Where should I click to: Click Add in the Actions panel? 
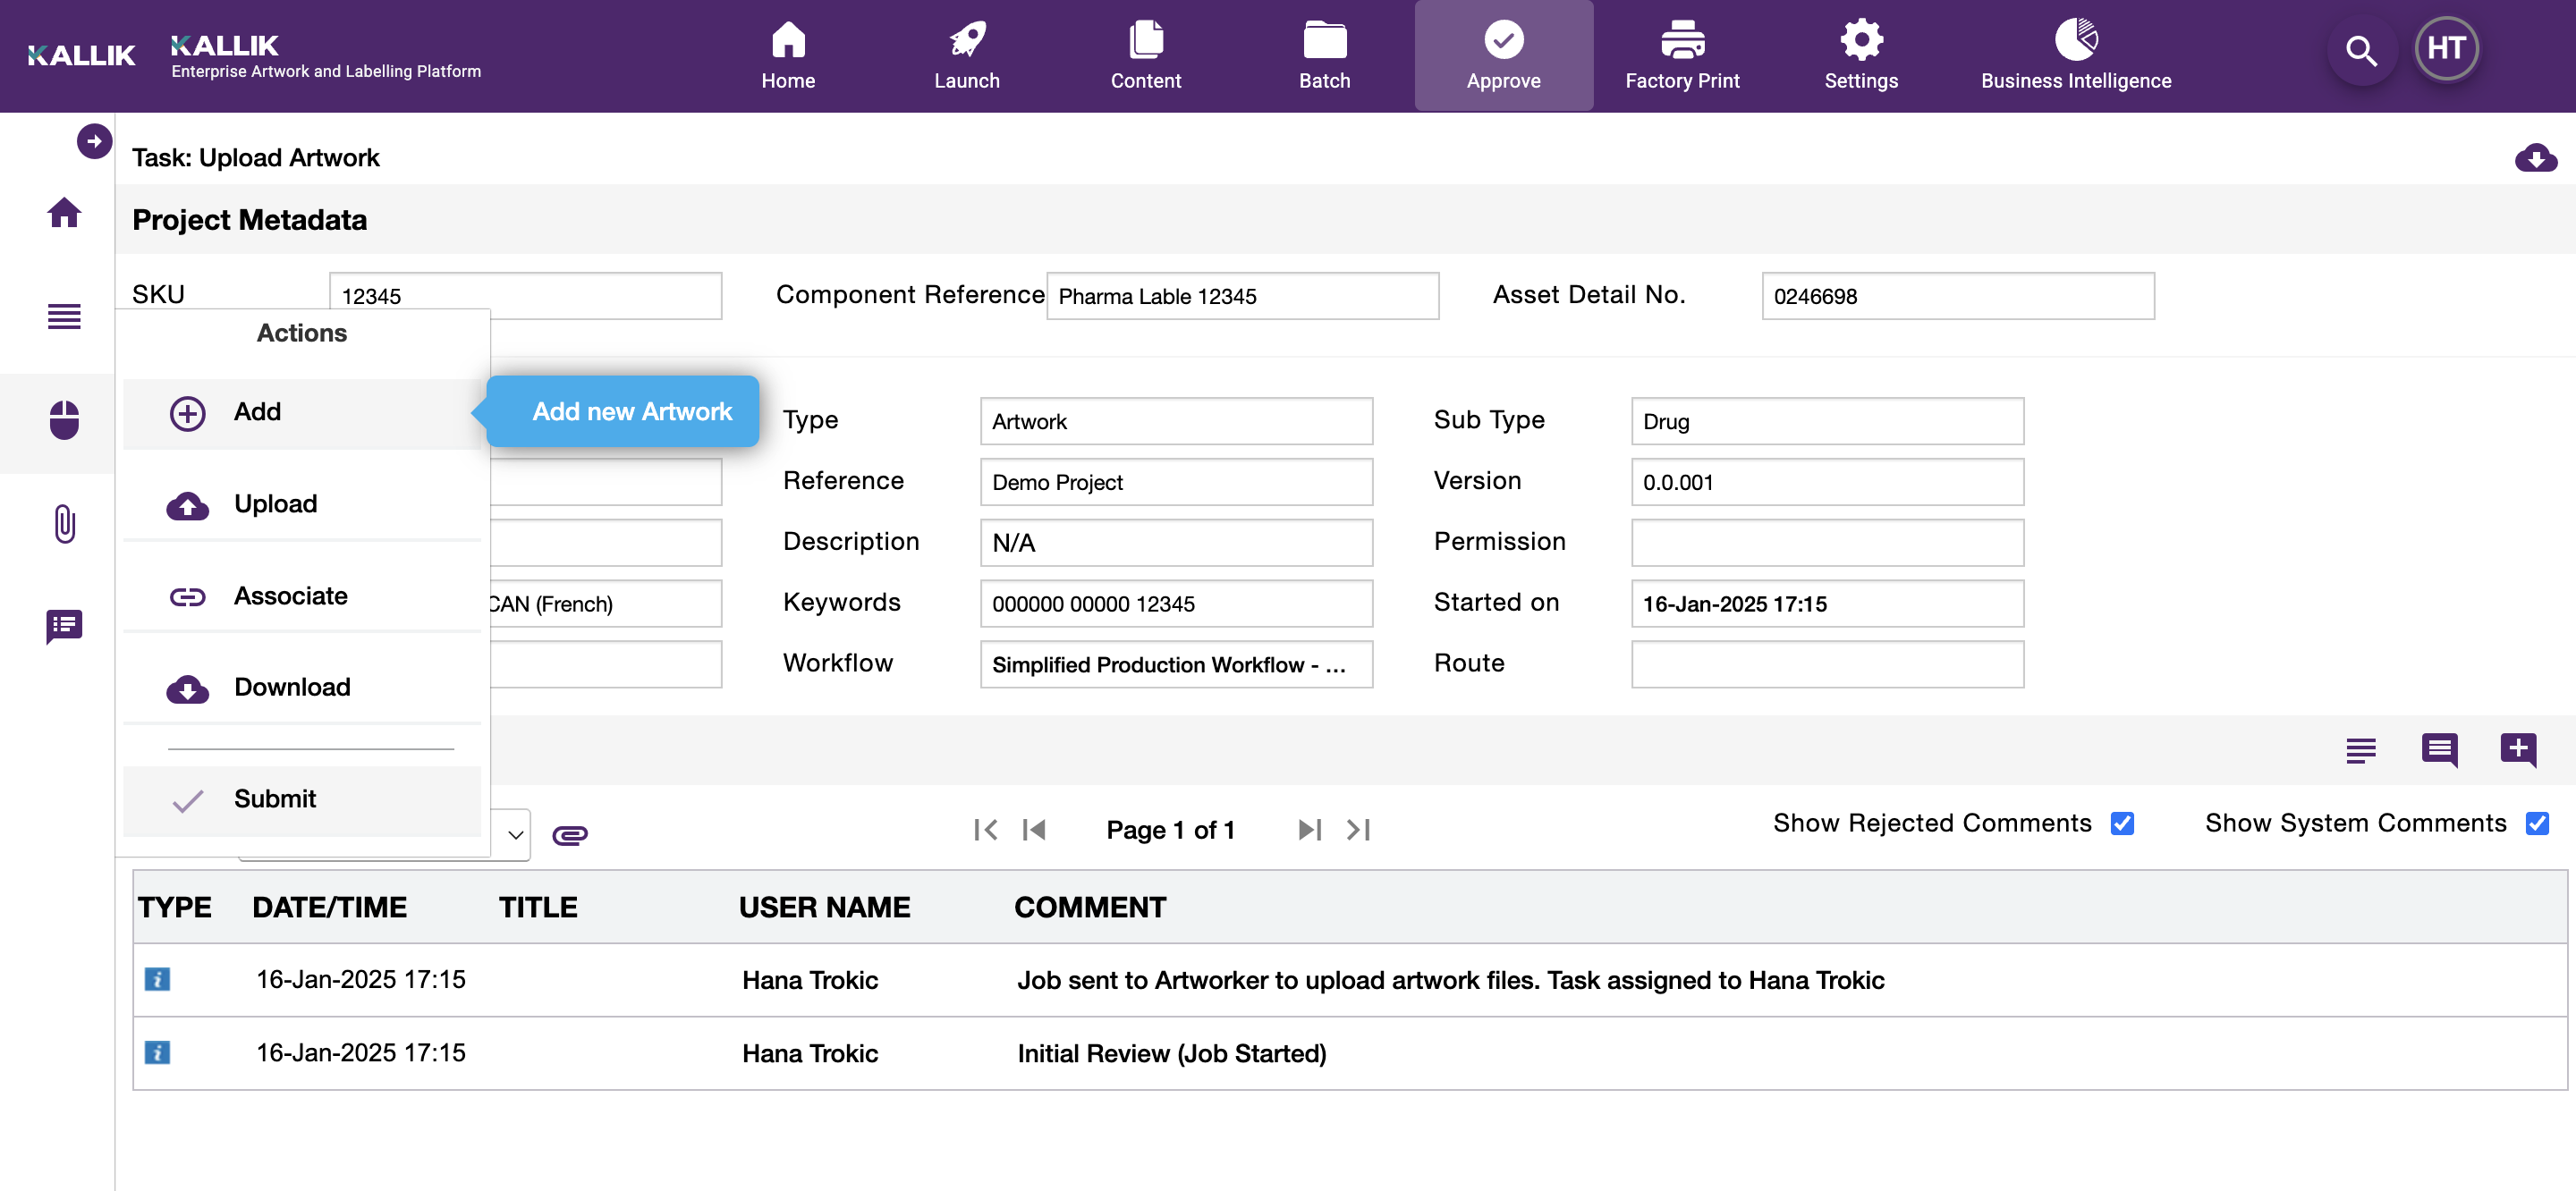click(x=257, y=412)
